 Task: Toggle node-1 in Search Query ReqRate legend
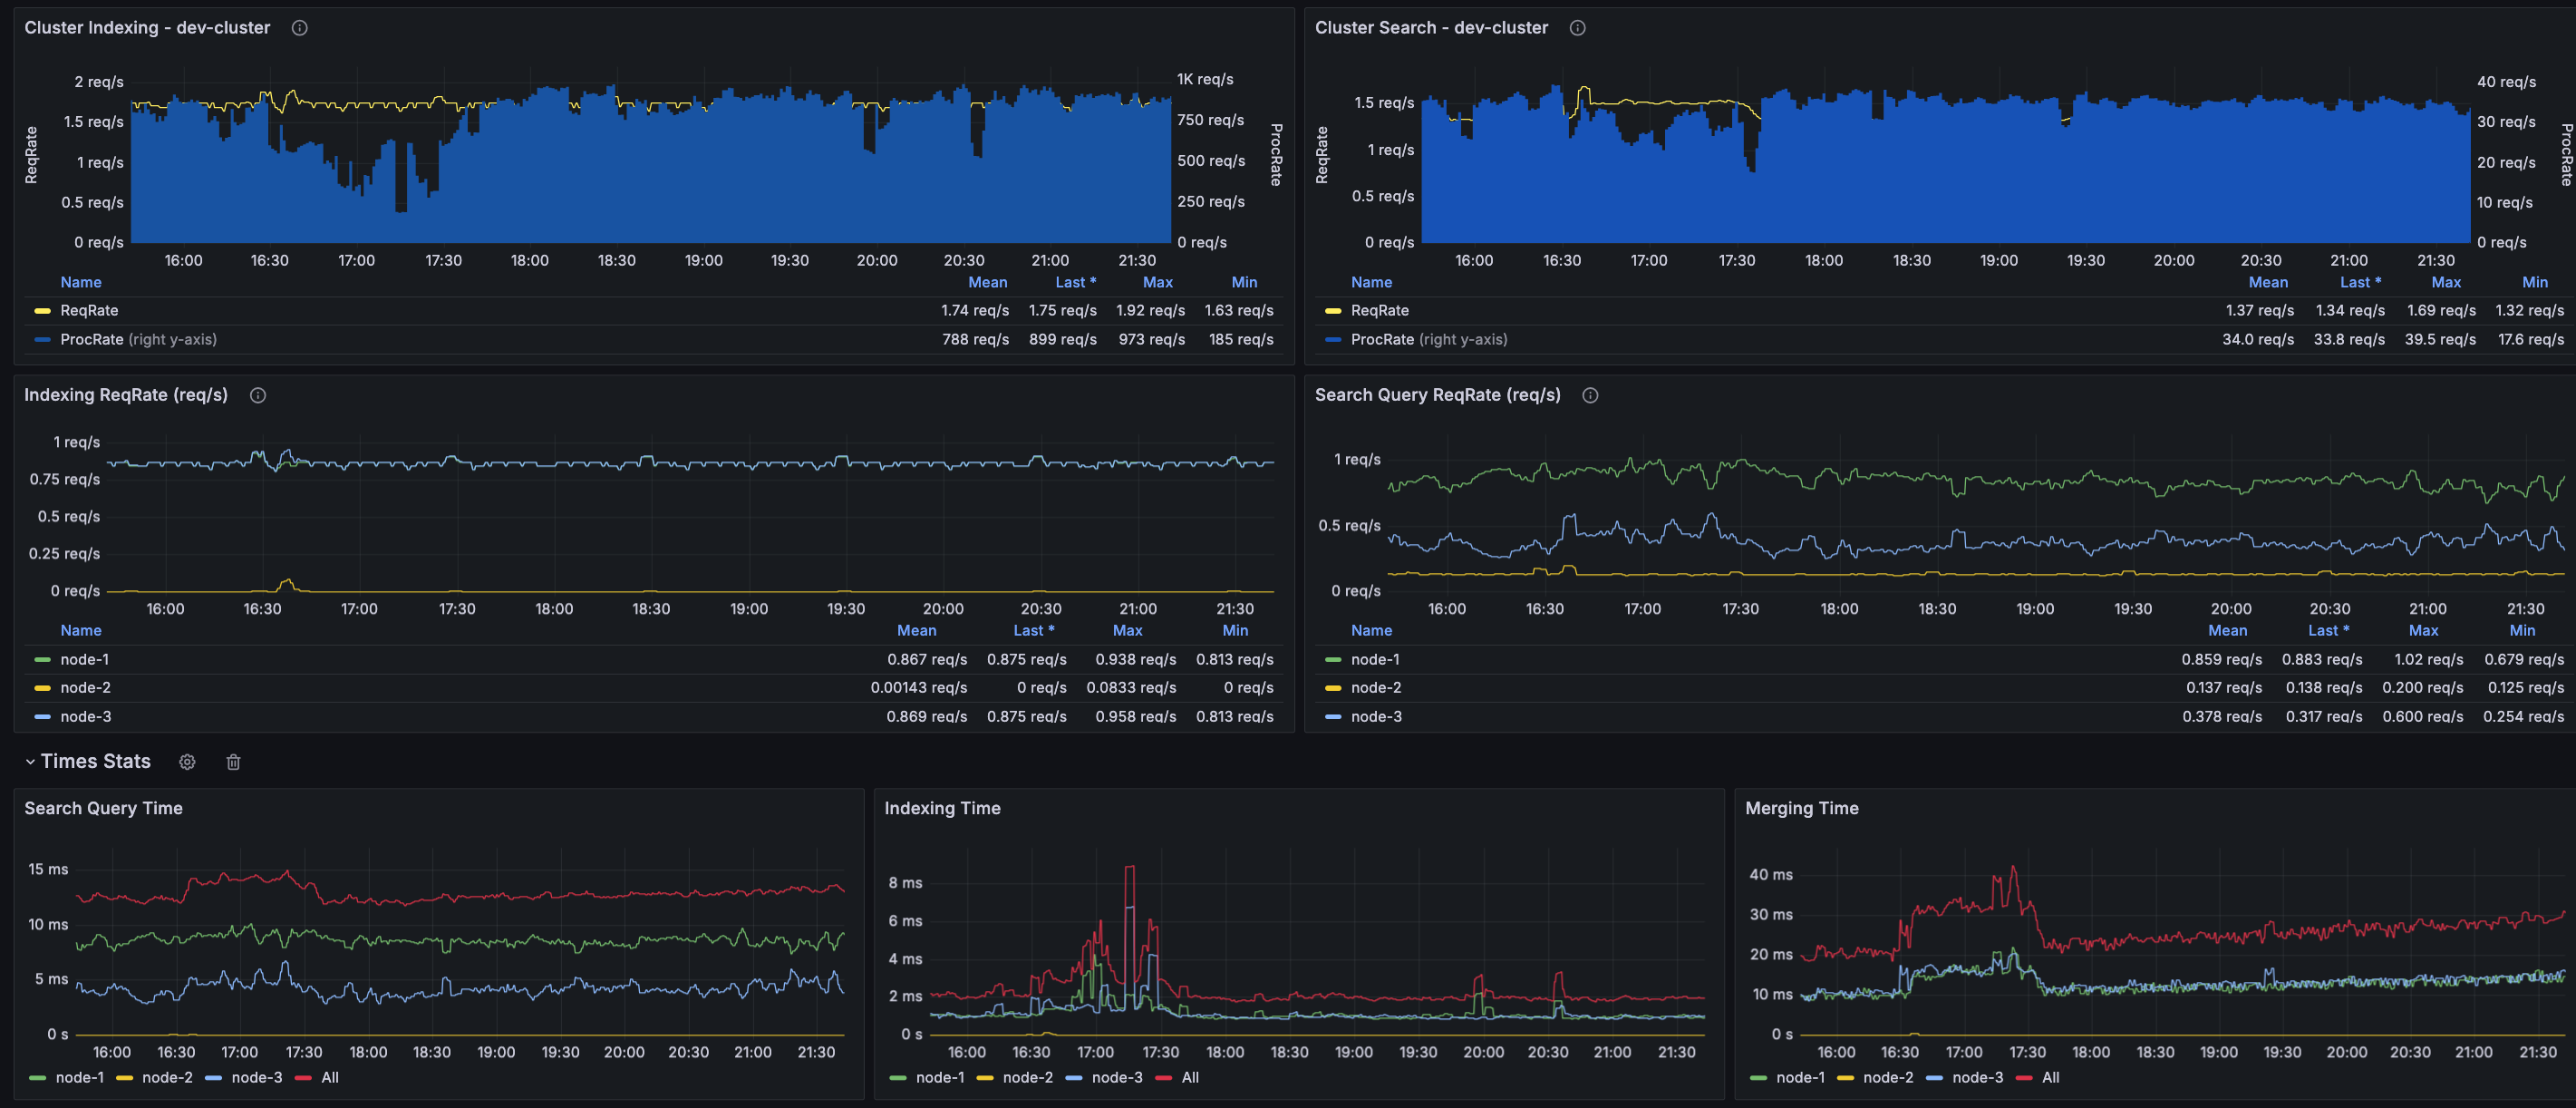(x=1375, y=660)
